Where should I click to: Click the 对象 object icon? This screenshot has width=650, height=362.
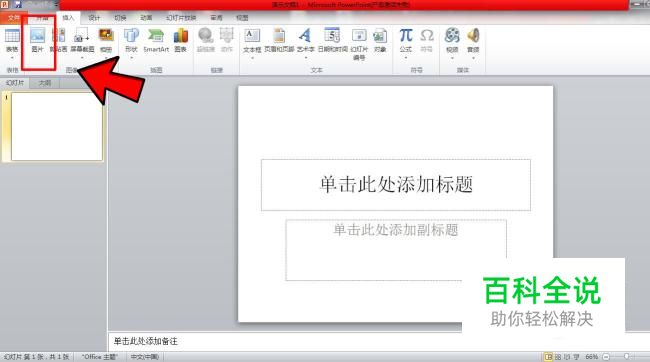click(380, 36)
